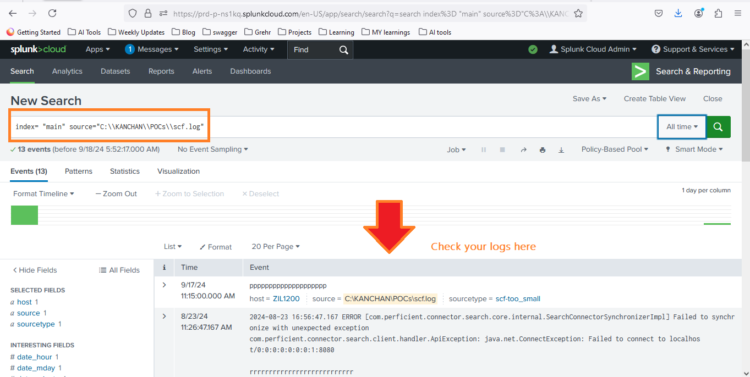The image size is (750, 377).
Task: Open the Alerts nav tab
Action: tap(202, 71)
